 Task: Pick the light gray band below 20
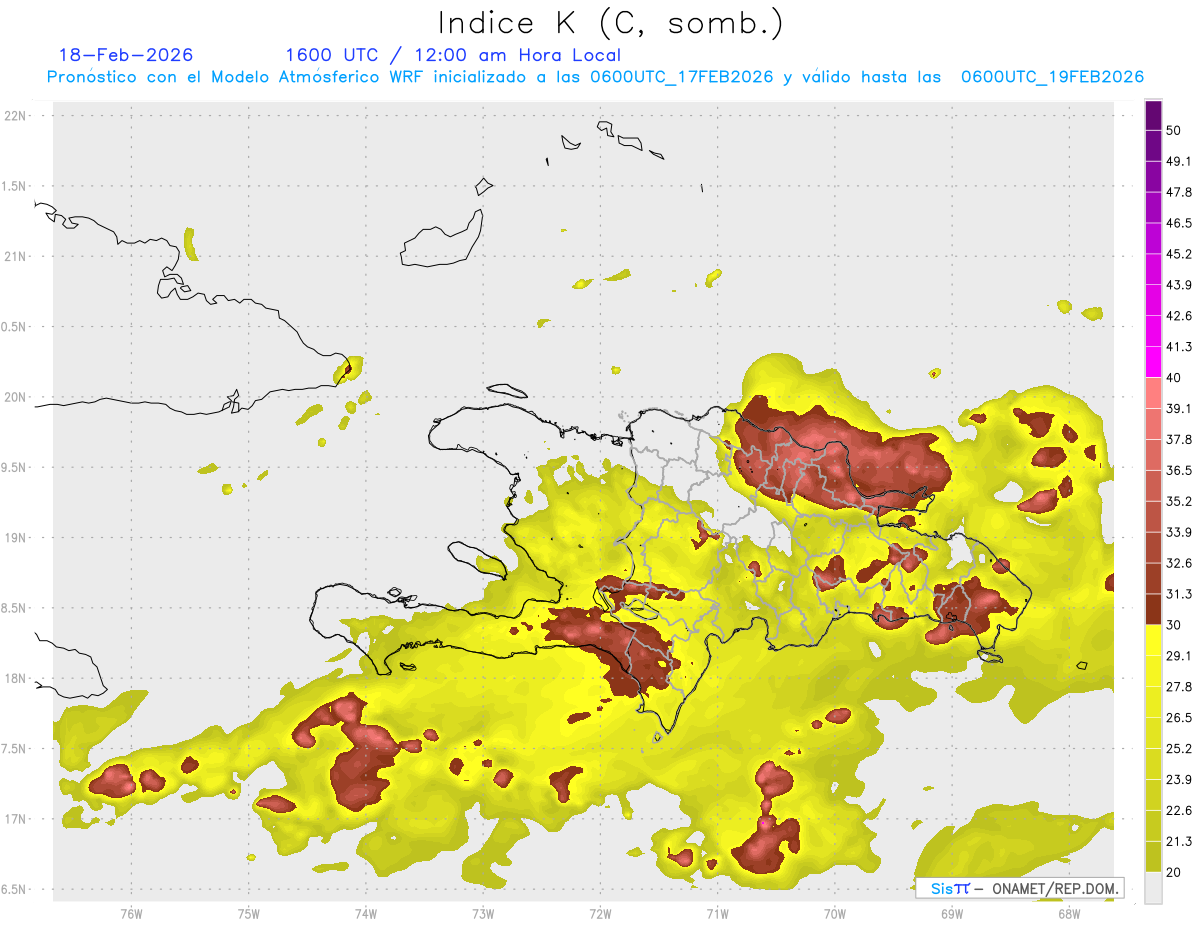[1153, 887]
